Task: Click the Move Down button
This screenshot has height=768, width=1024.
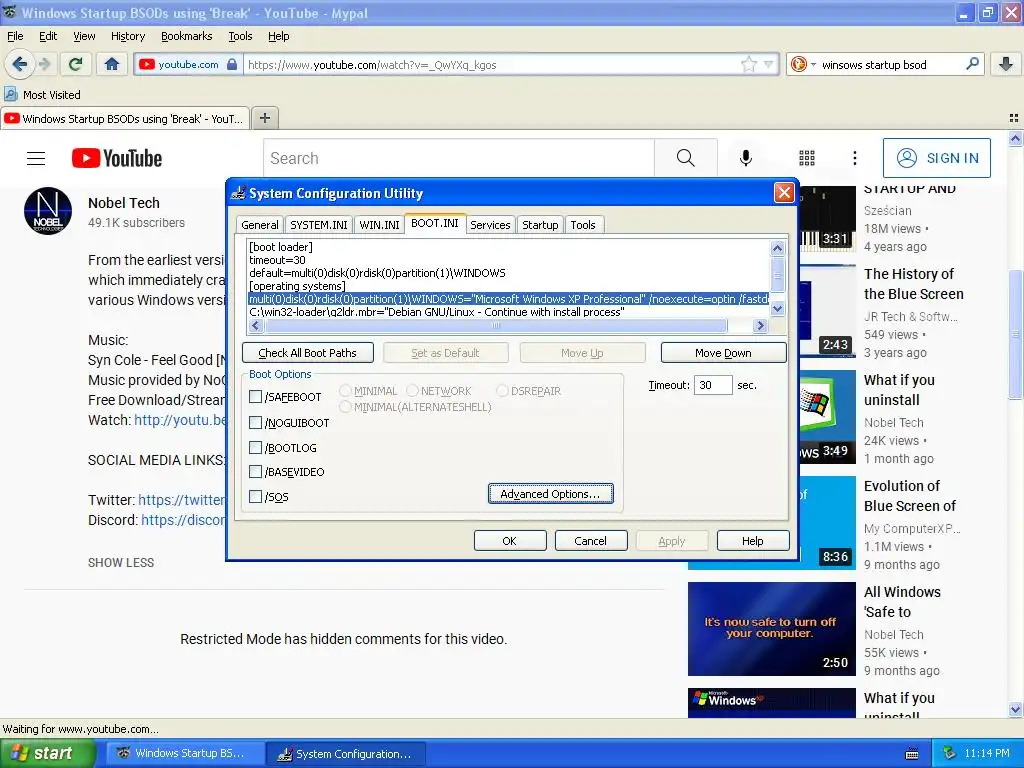Action: pyautogui.click(x=723, y=353)
